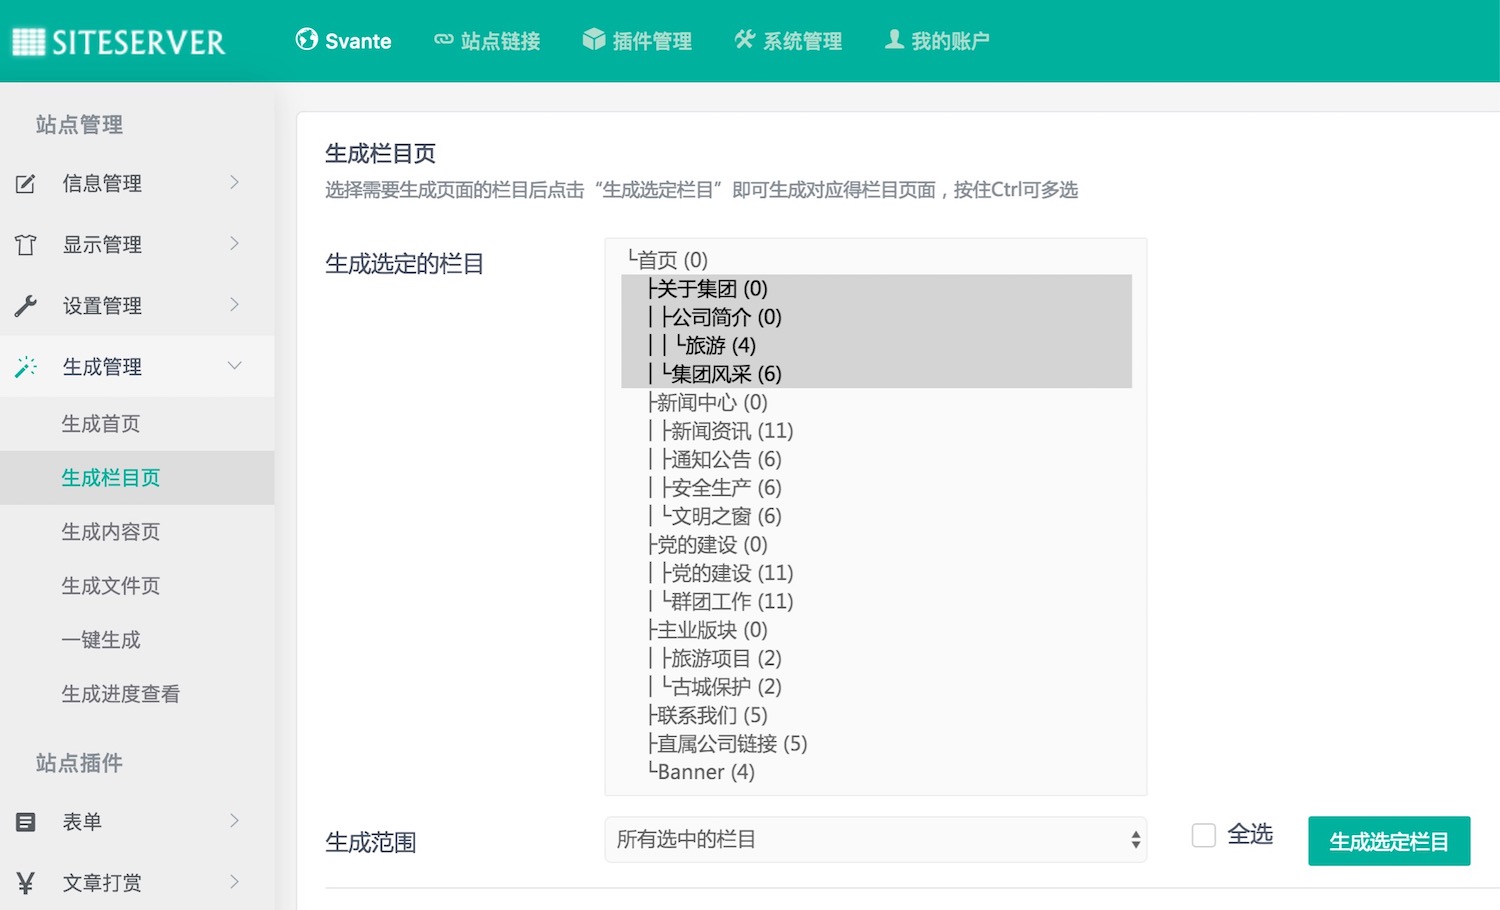Click the 表单 document icon
Image resolution: width=1500 pixels, height=910 pixels.
click(26, 821)
